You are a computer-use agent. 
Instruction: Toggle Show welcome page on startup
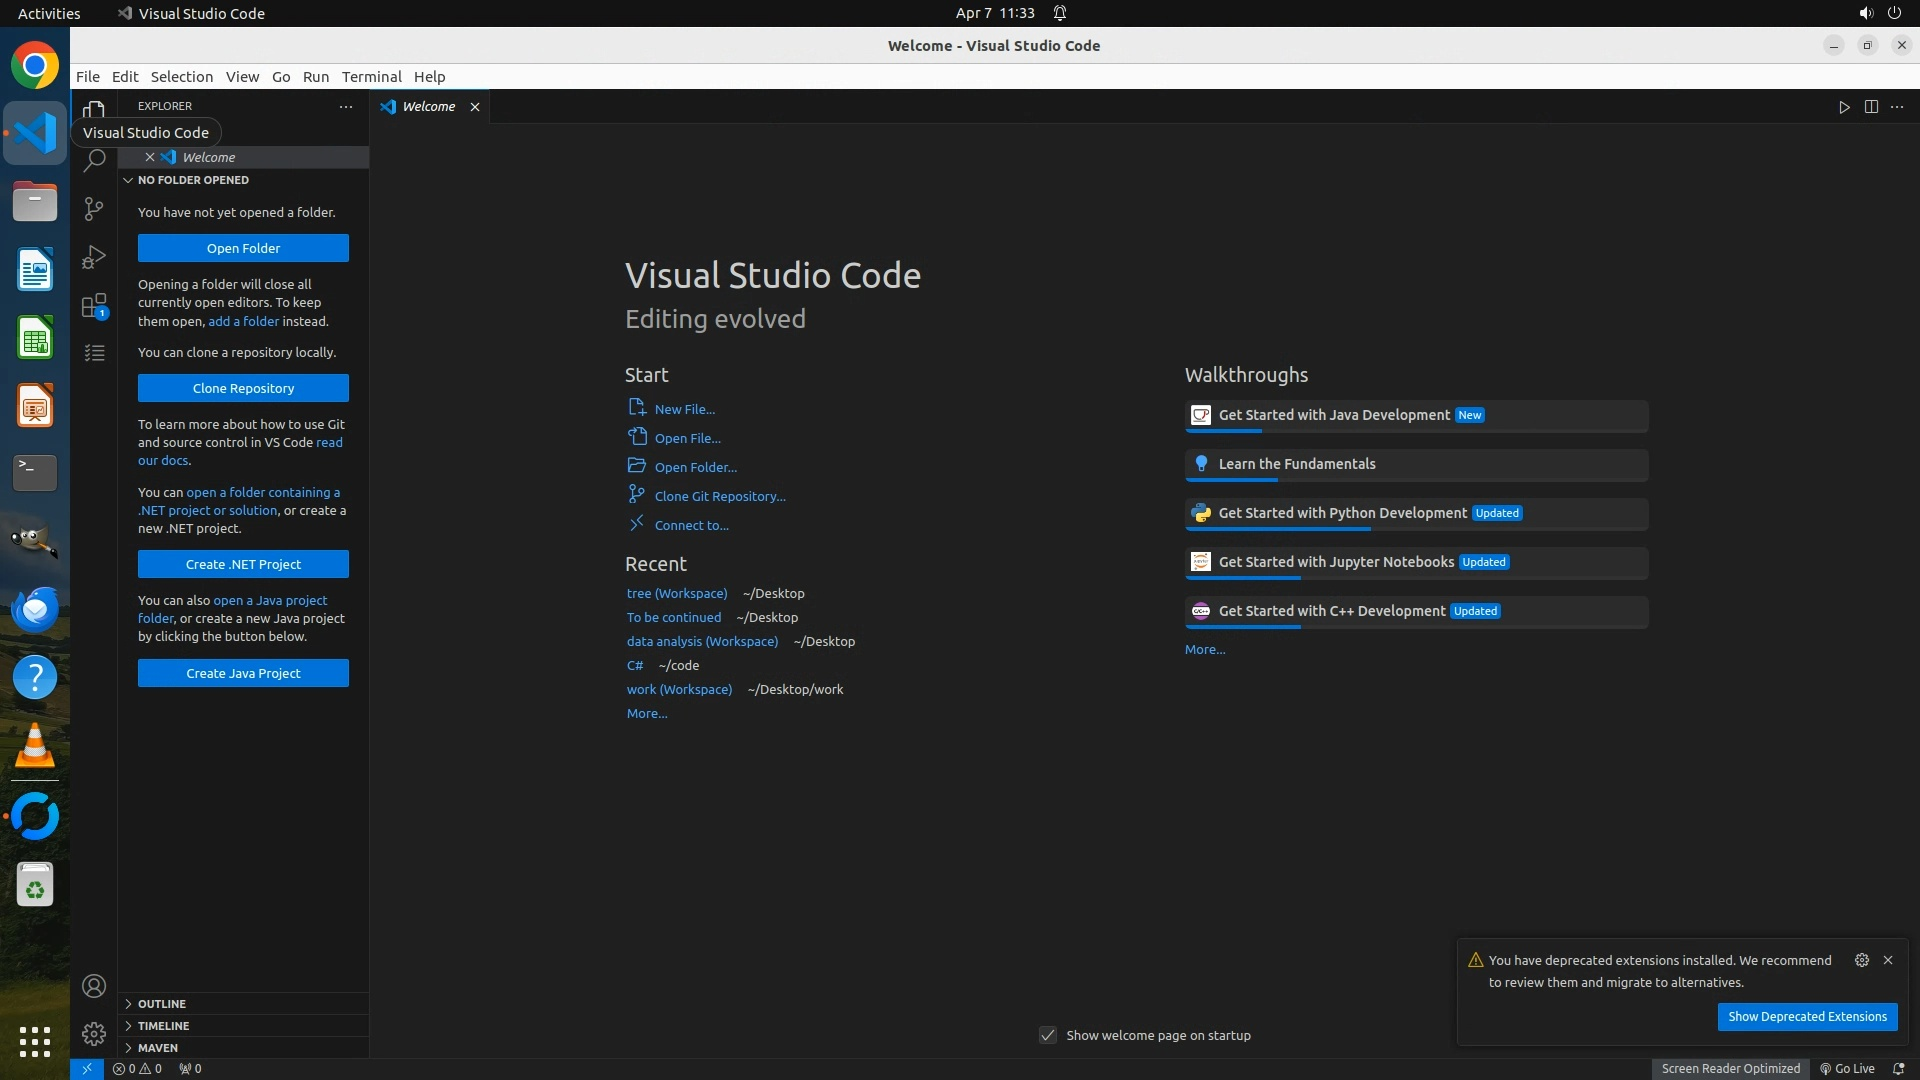[1048, 1036]
